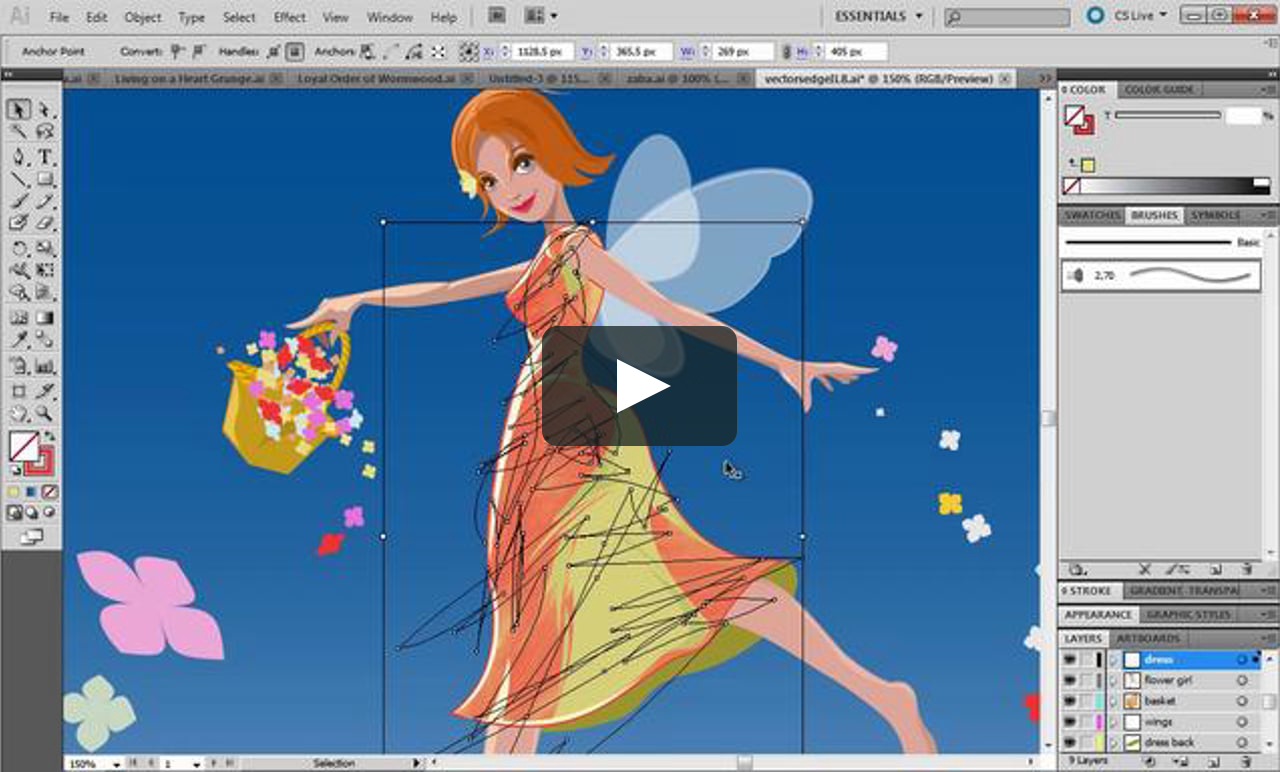Switch to the COLOR GUIDE tab
1280x772 pixels.
pyautogui.click(x=1159, y=90)
